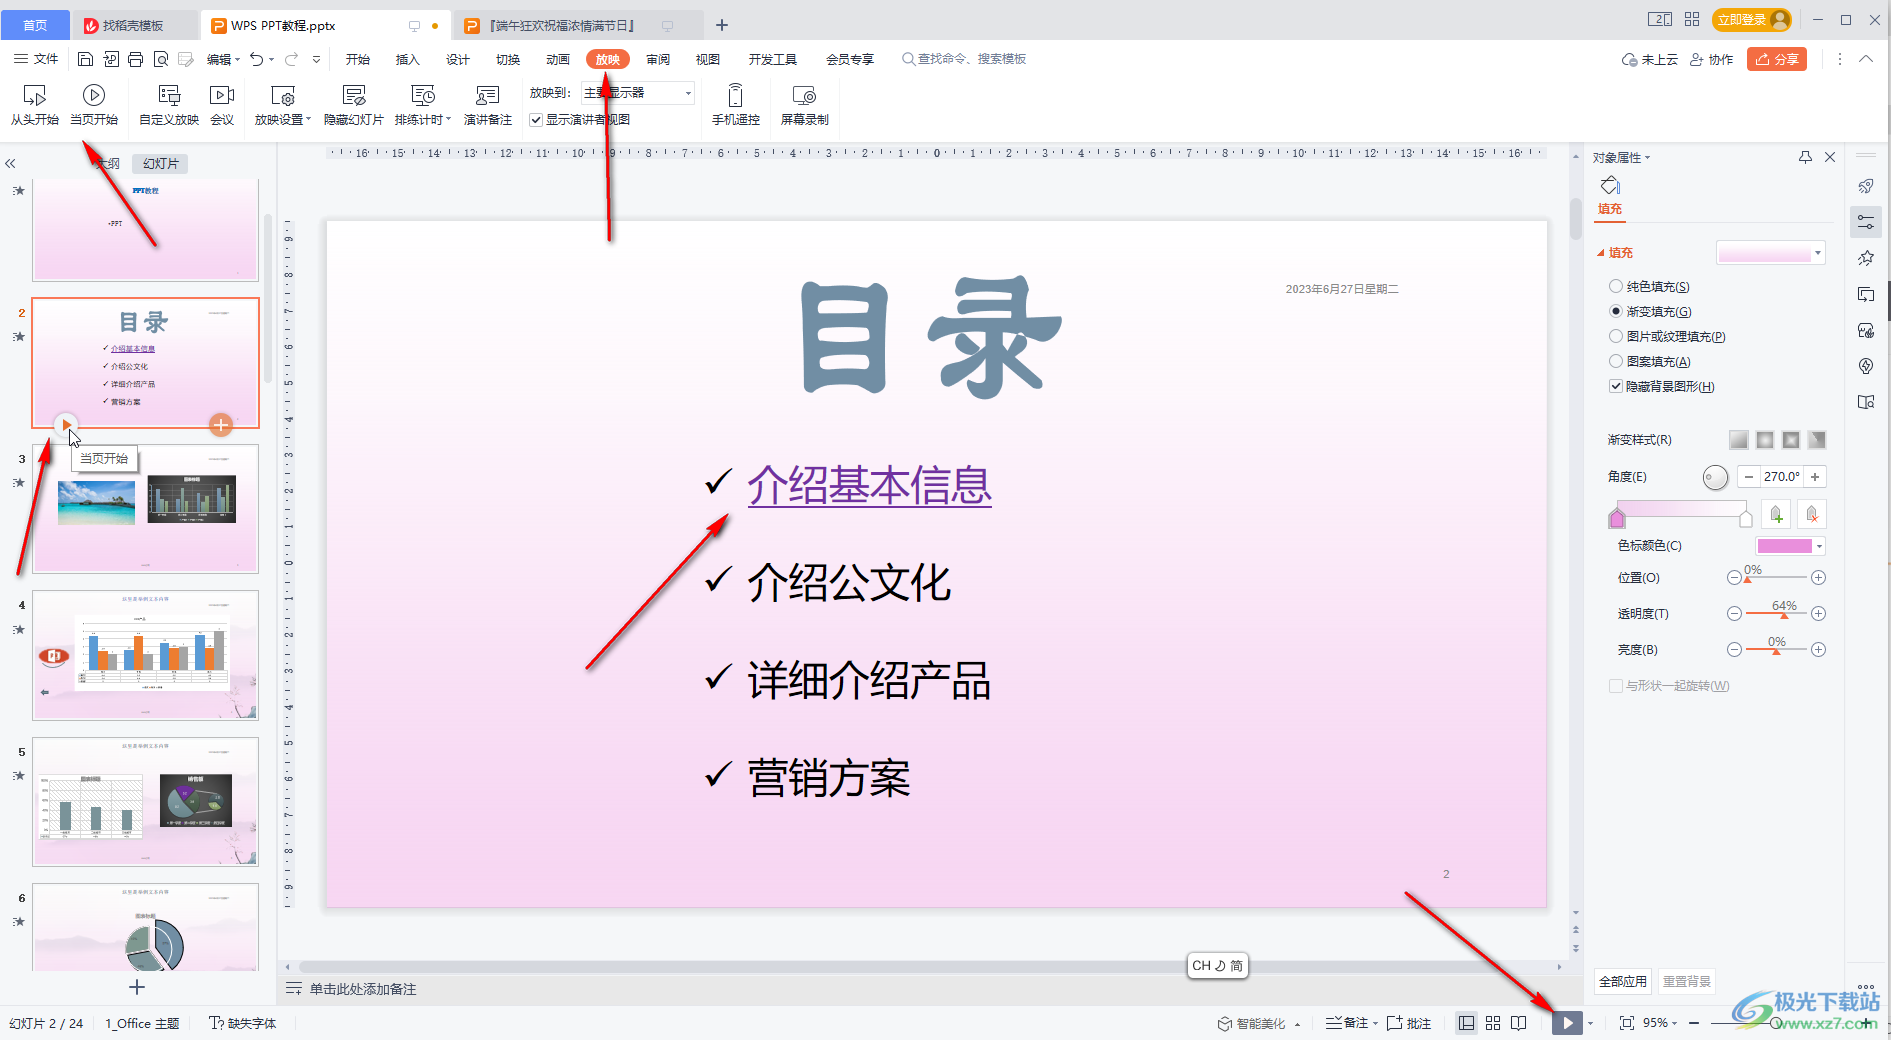Open rehearse timings (排练计时)

[423, 105]
